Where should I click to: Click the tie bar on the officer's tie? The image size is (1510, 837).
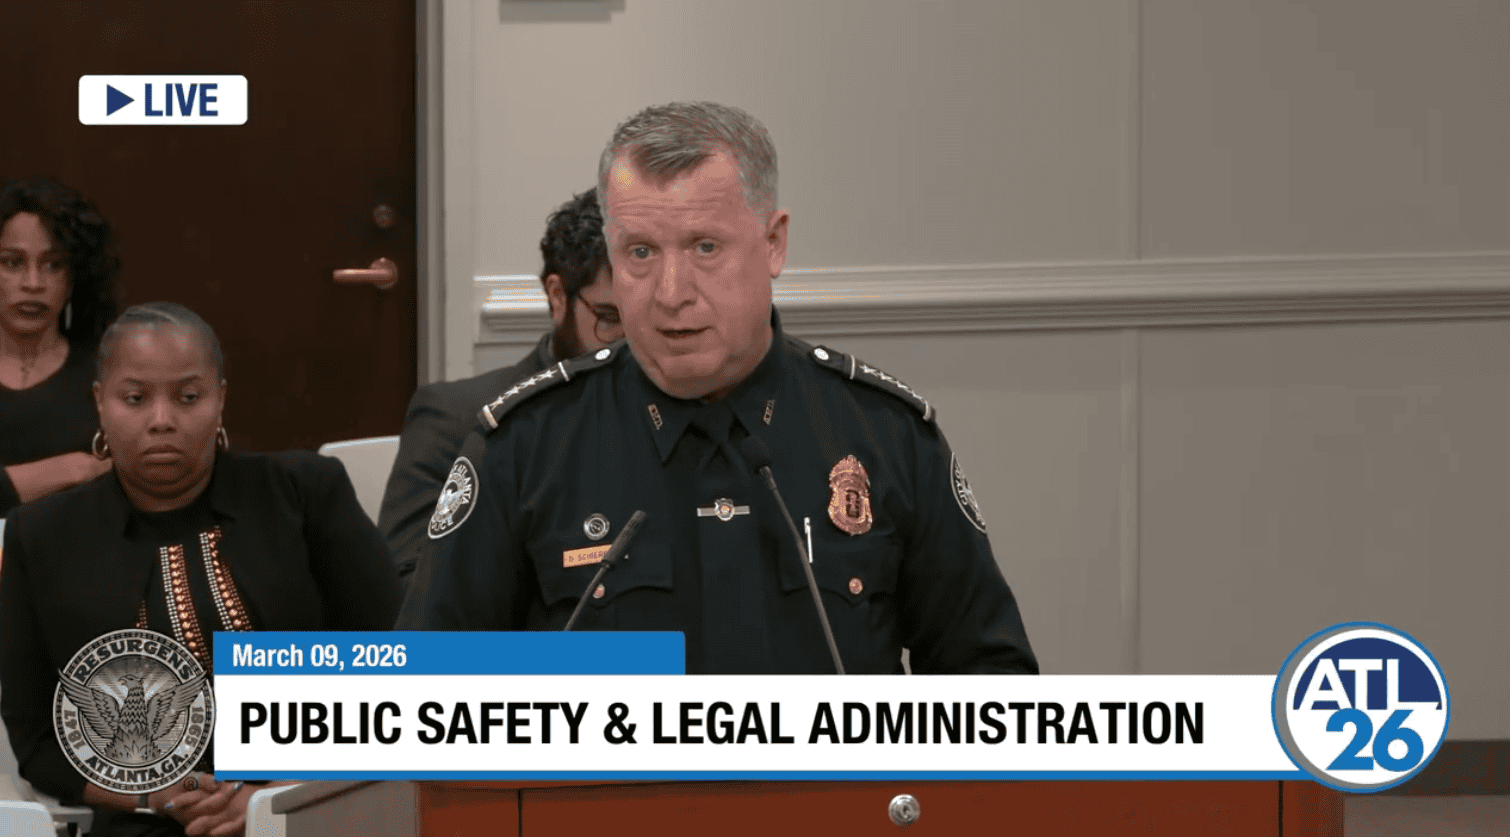pos(722,510)
